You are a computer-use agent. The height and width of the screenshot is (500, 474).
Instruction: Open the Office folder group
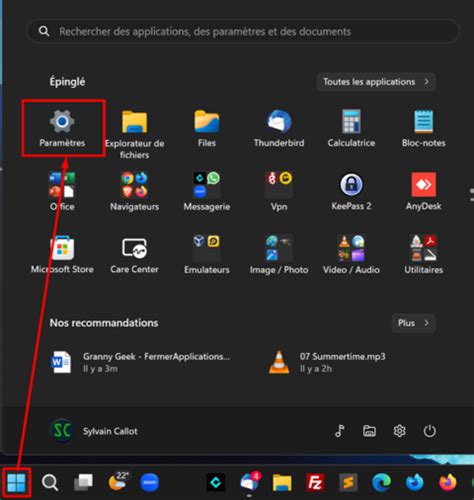[x=62, y=191]
